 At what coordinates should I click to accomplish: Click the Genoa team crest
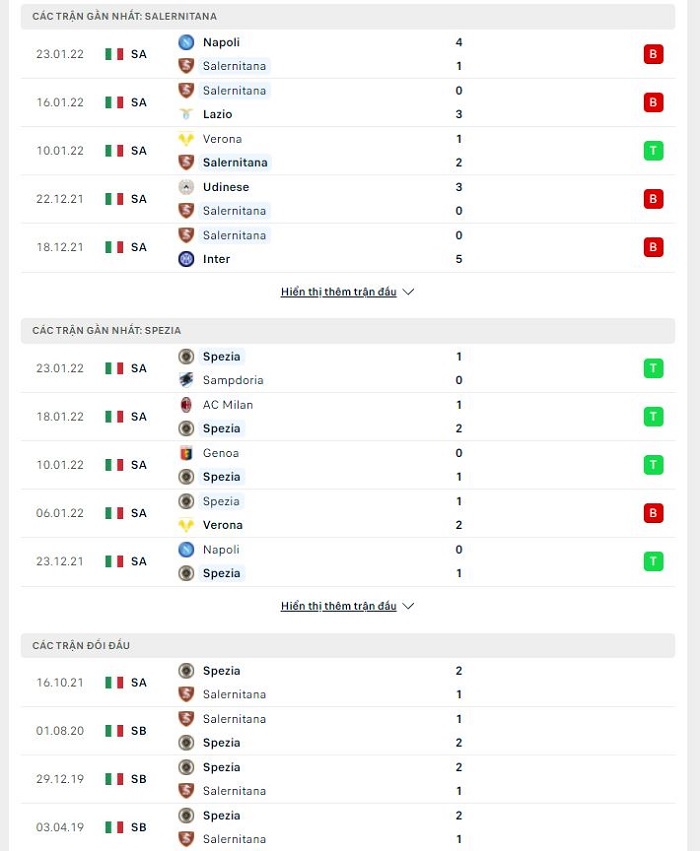(186, 453)
